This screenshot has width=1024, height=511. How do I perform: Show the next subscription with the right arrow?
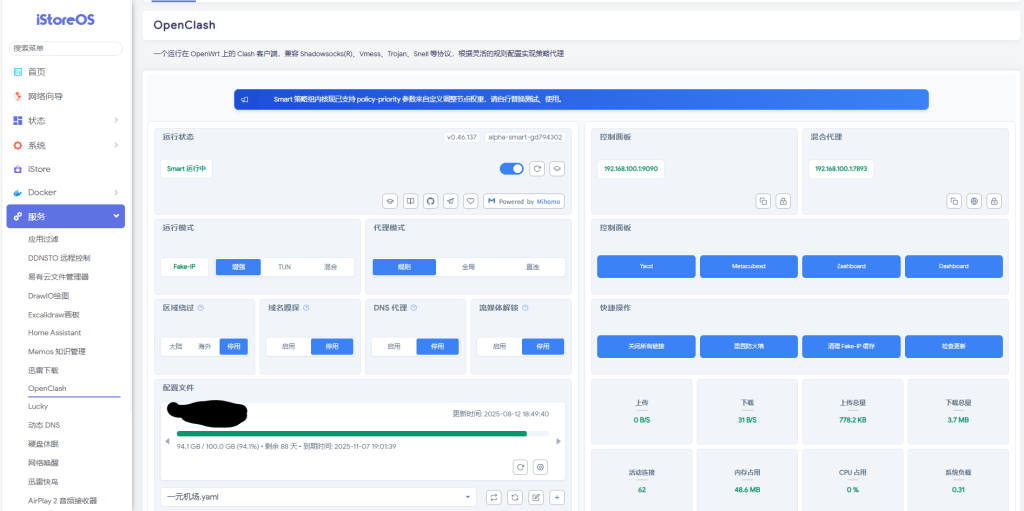click(558, 441)
